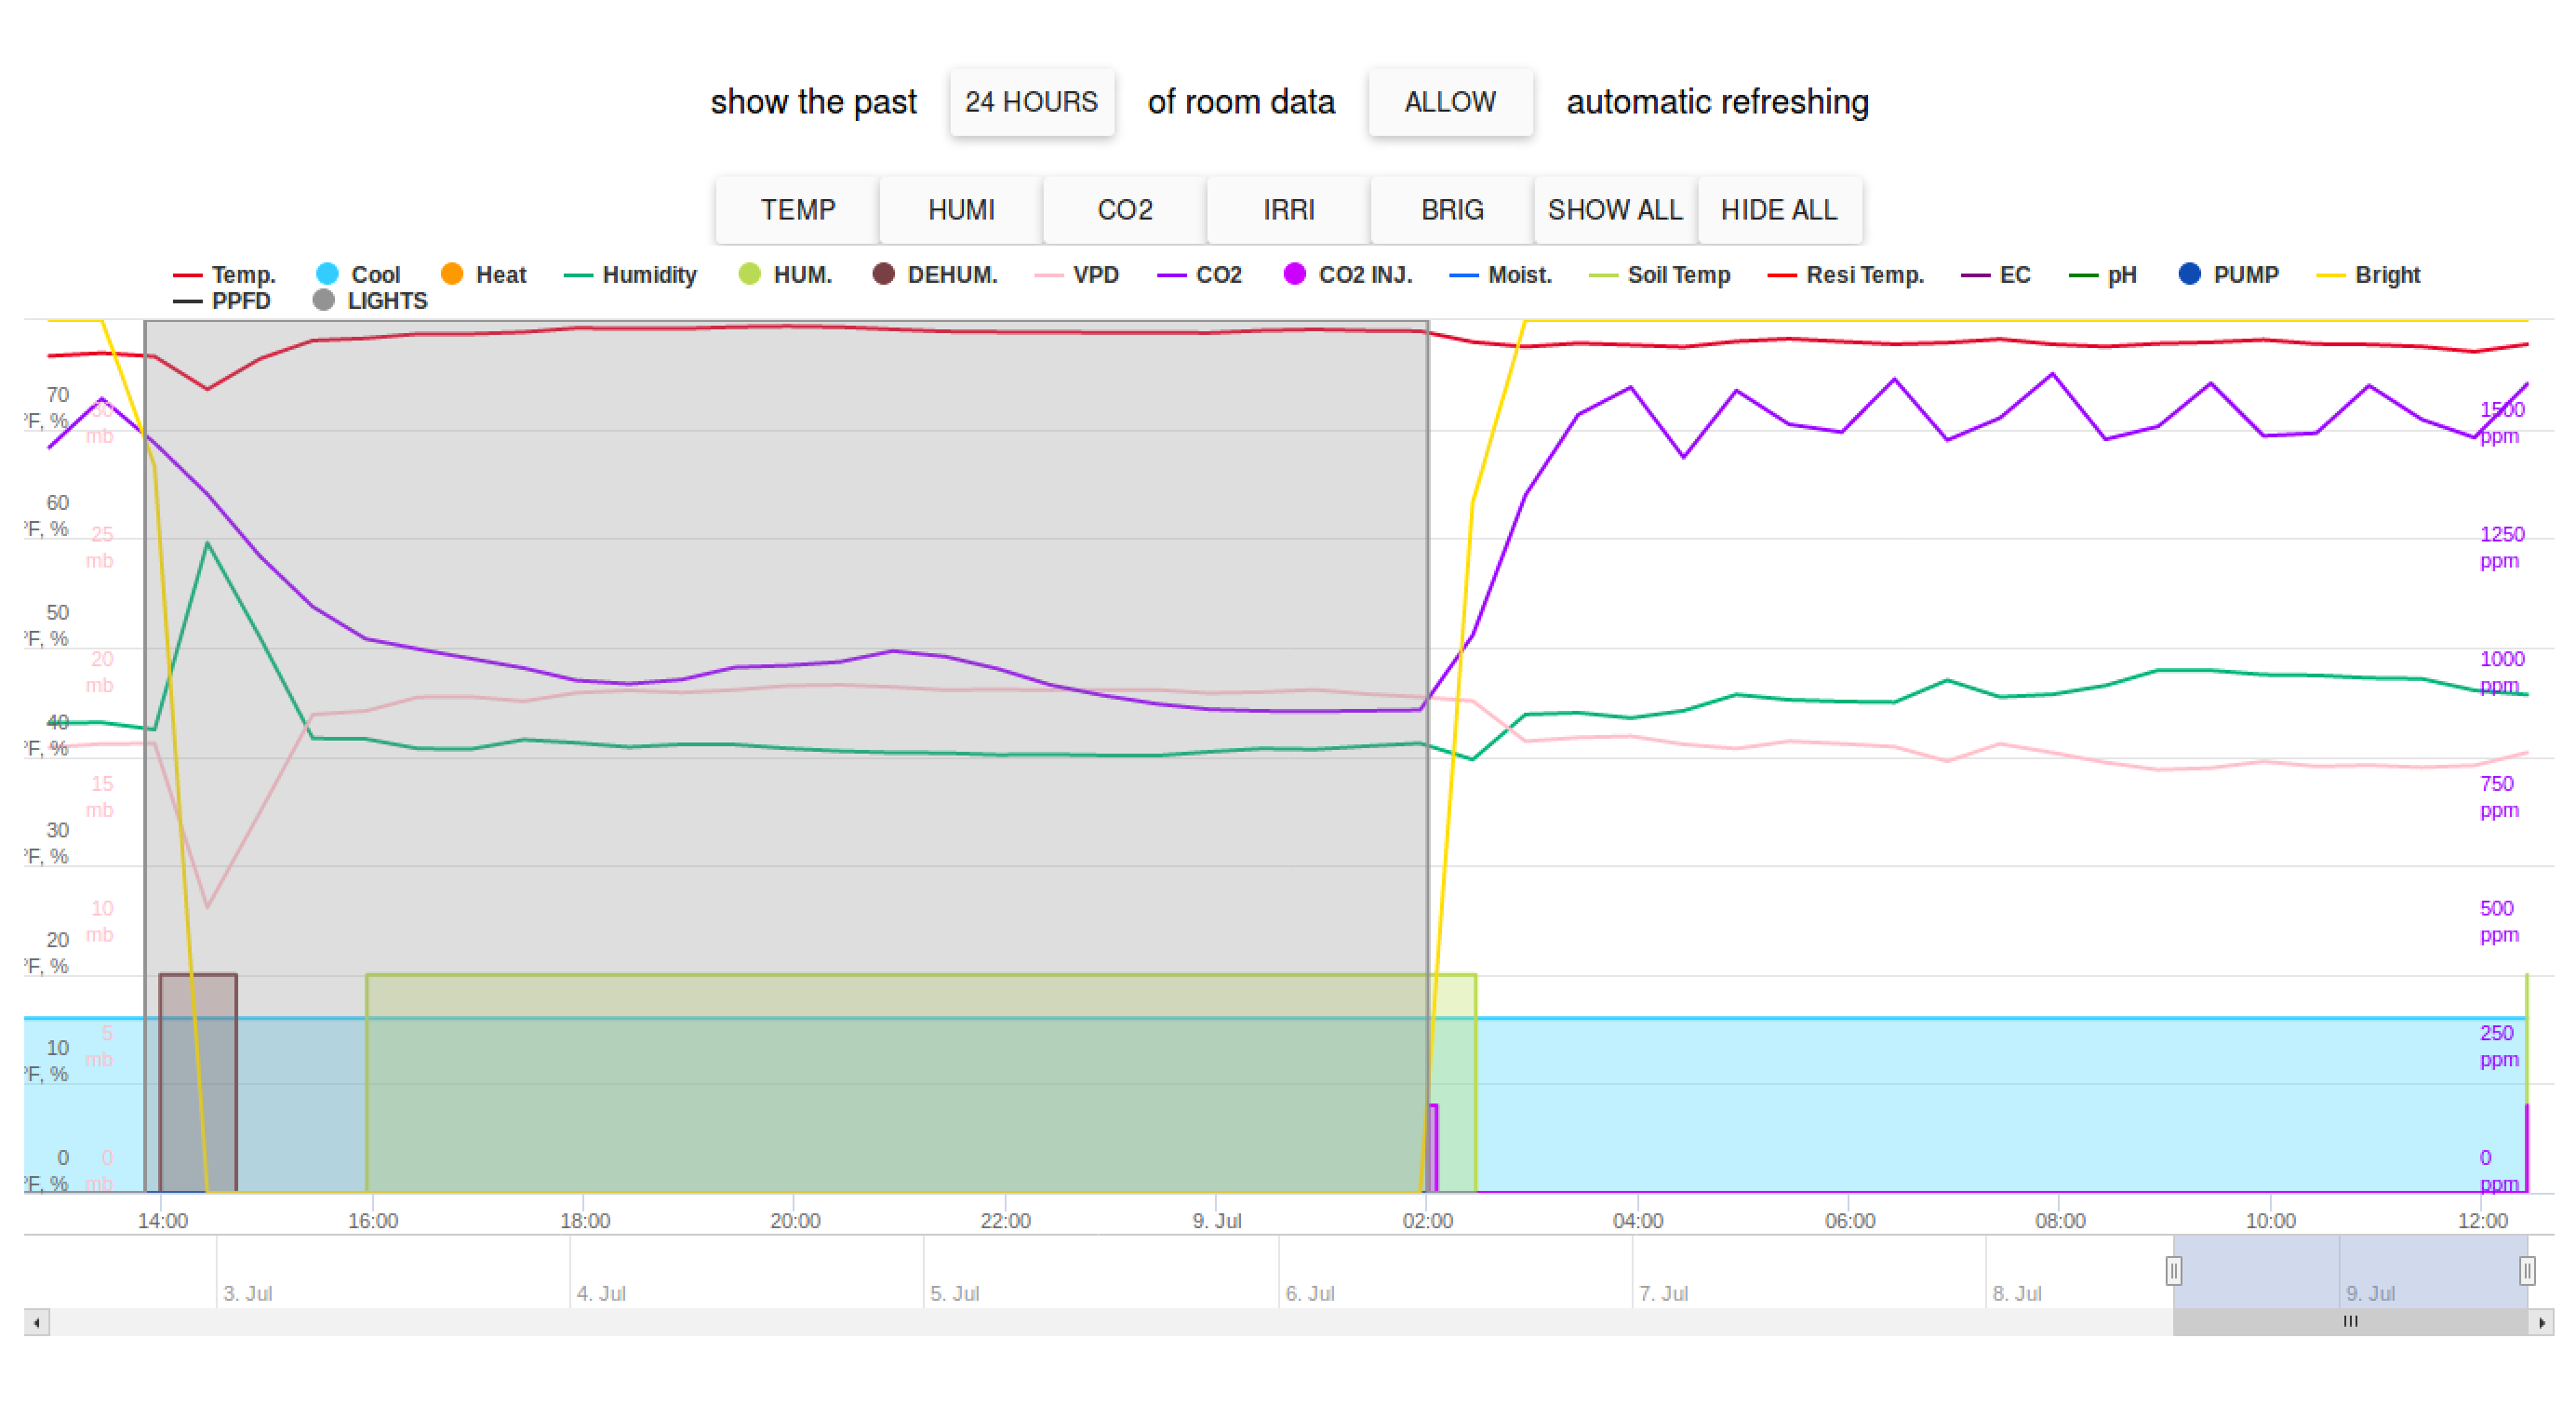Toggle the VPD series visibility
2576x1418 pixels.
tap(1048, 275)
